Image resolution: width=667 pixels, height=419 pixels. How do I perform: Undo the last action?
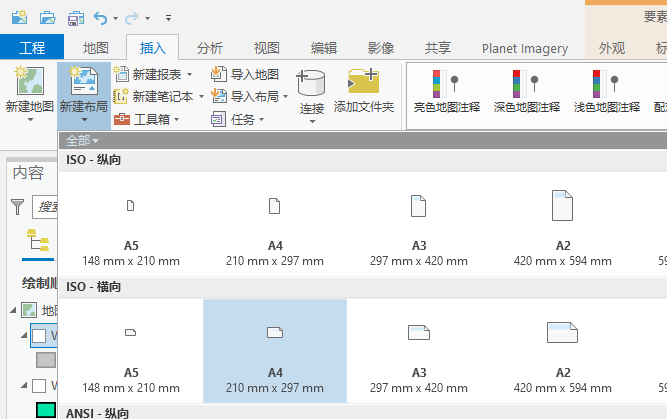tap(101, 18)
